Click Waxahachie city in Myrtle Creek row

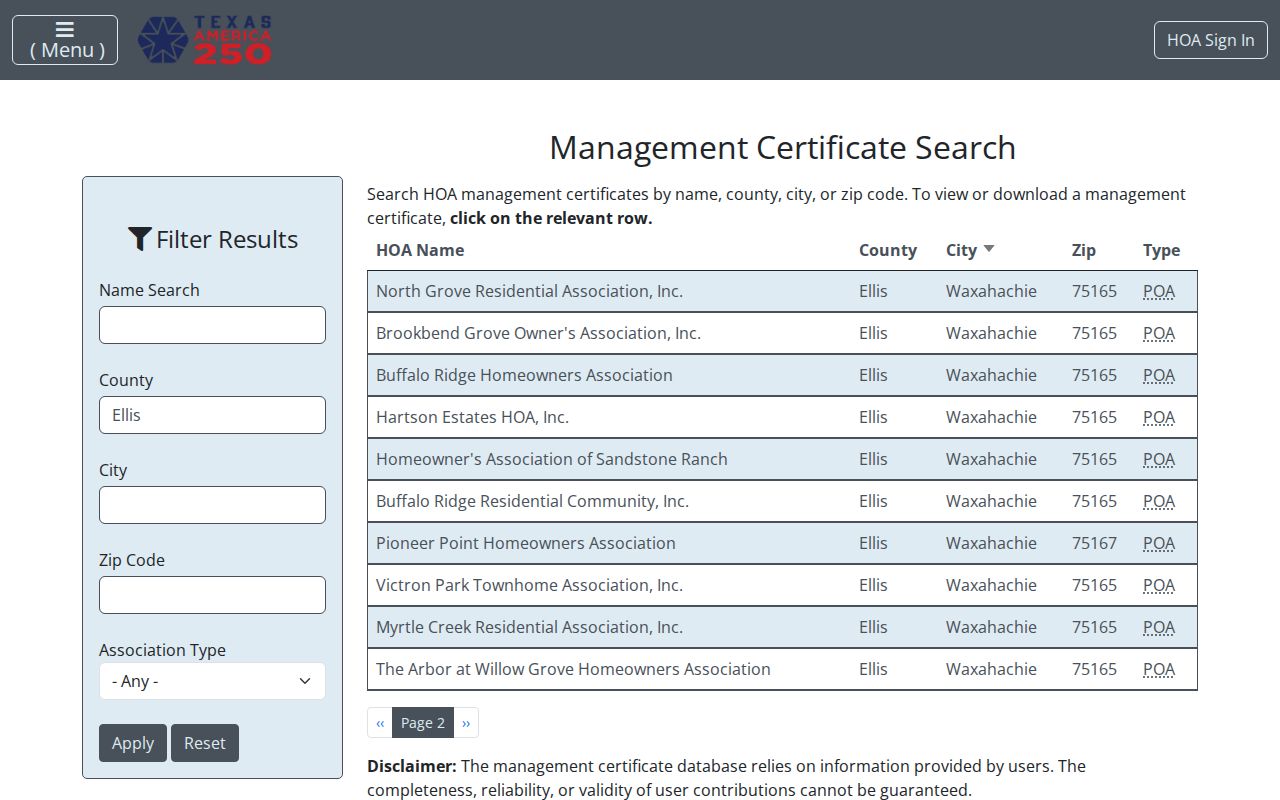991,627
